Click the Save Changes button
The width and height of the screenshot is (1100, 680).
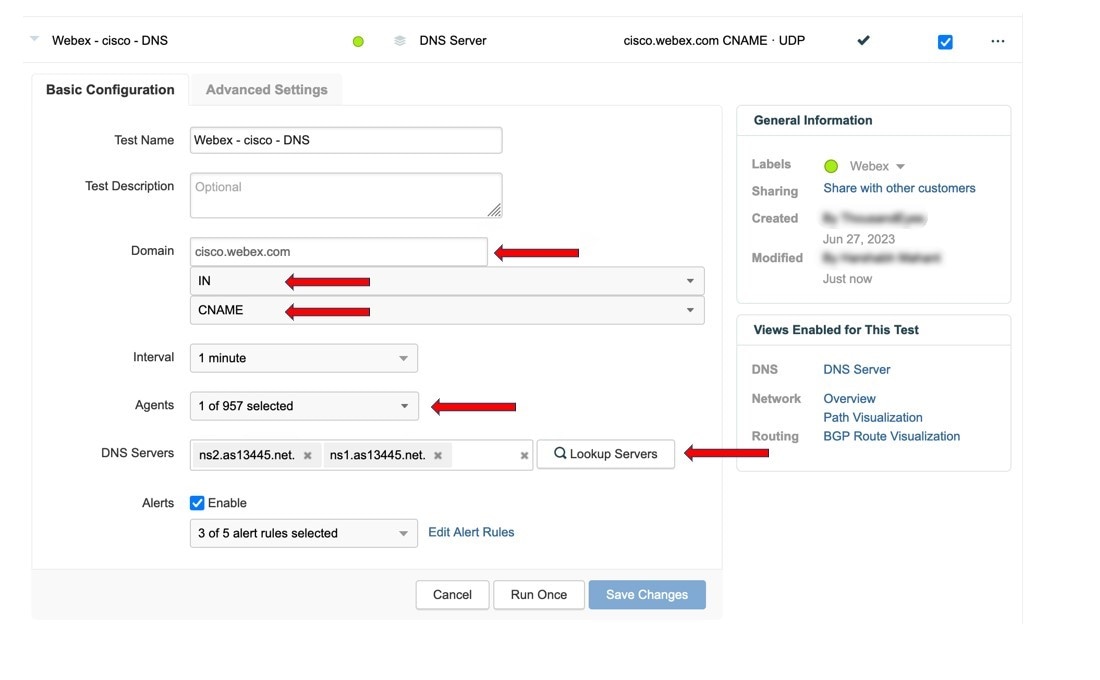click(x=647, y=595)
